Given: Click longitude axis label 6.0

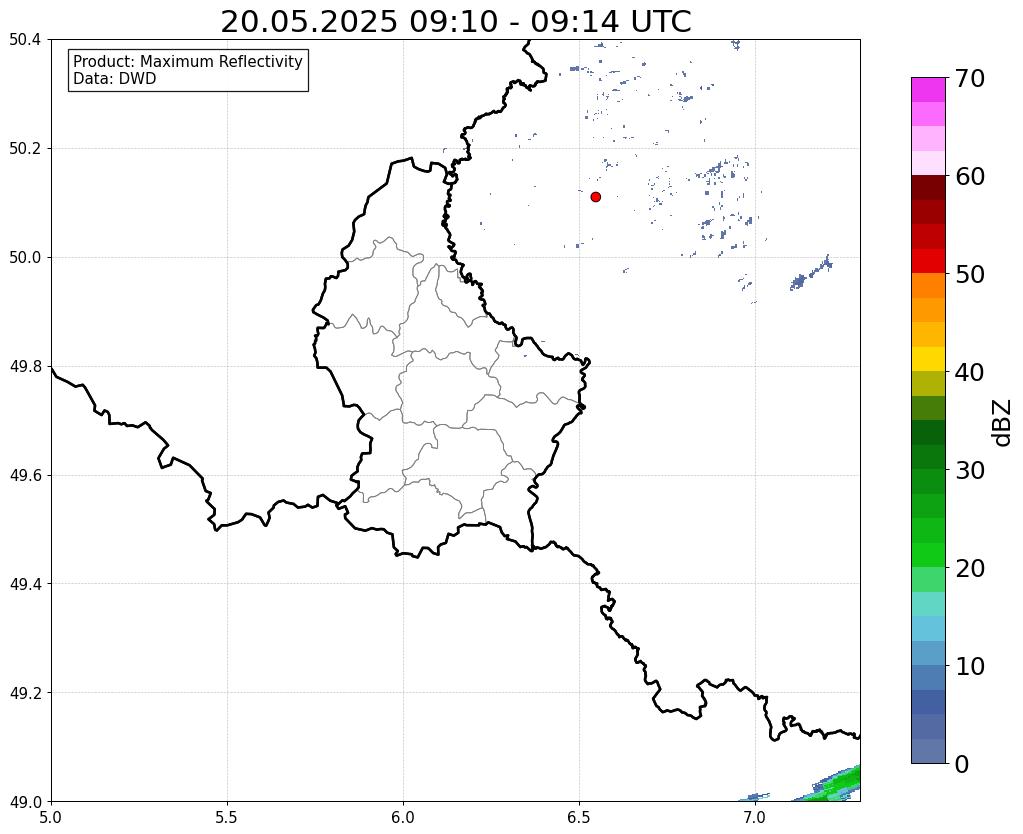Looking at the screenshot, I should tap(403, 818).
